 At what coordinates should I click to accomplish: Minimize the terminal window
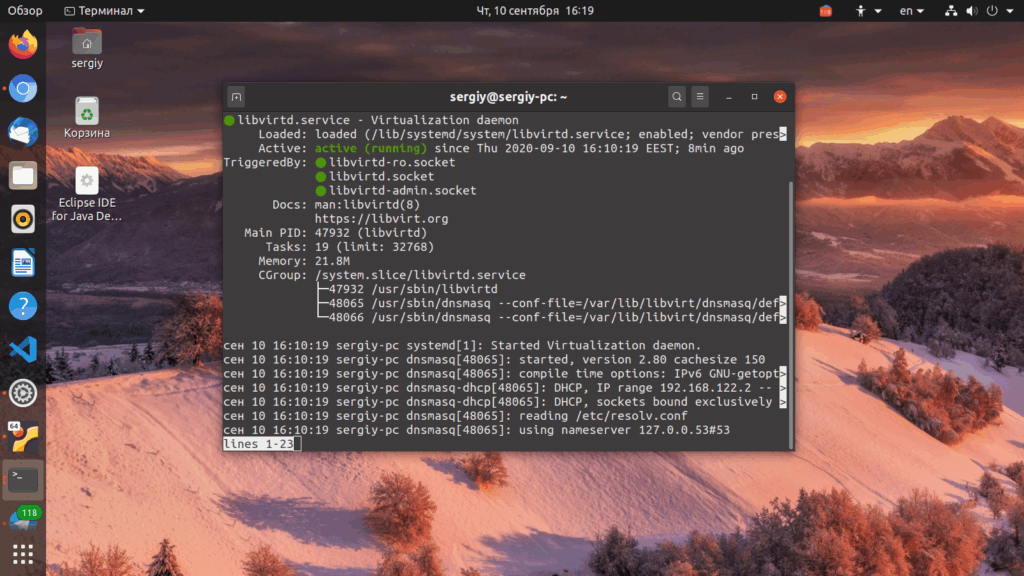coord(729,97)
